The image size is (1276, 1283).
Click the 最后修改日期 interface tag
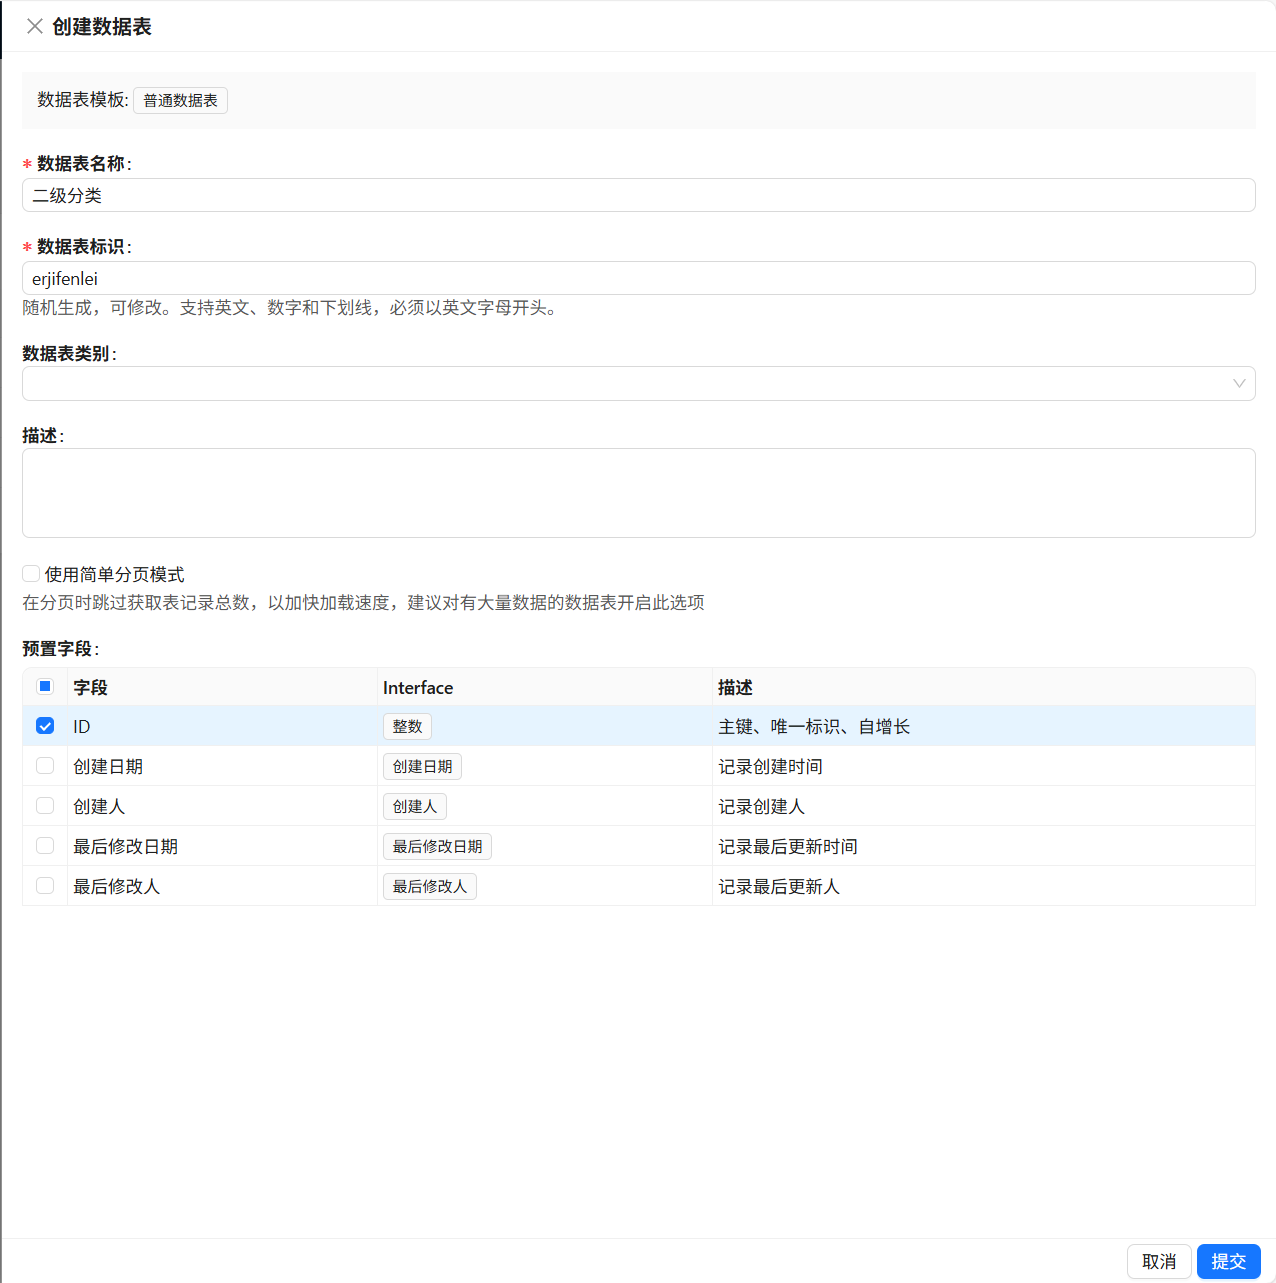437,846
